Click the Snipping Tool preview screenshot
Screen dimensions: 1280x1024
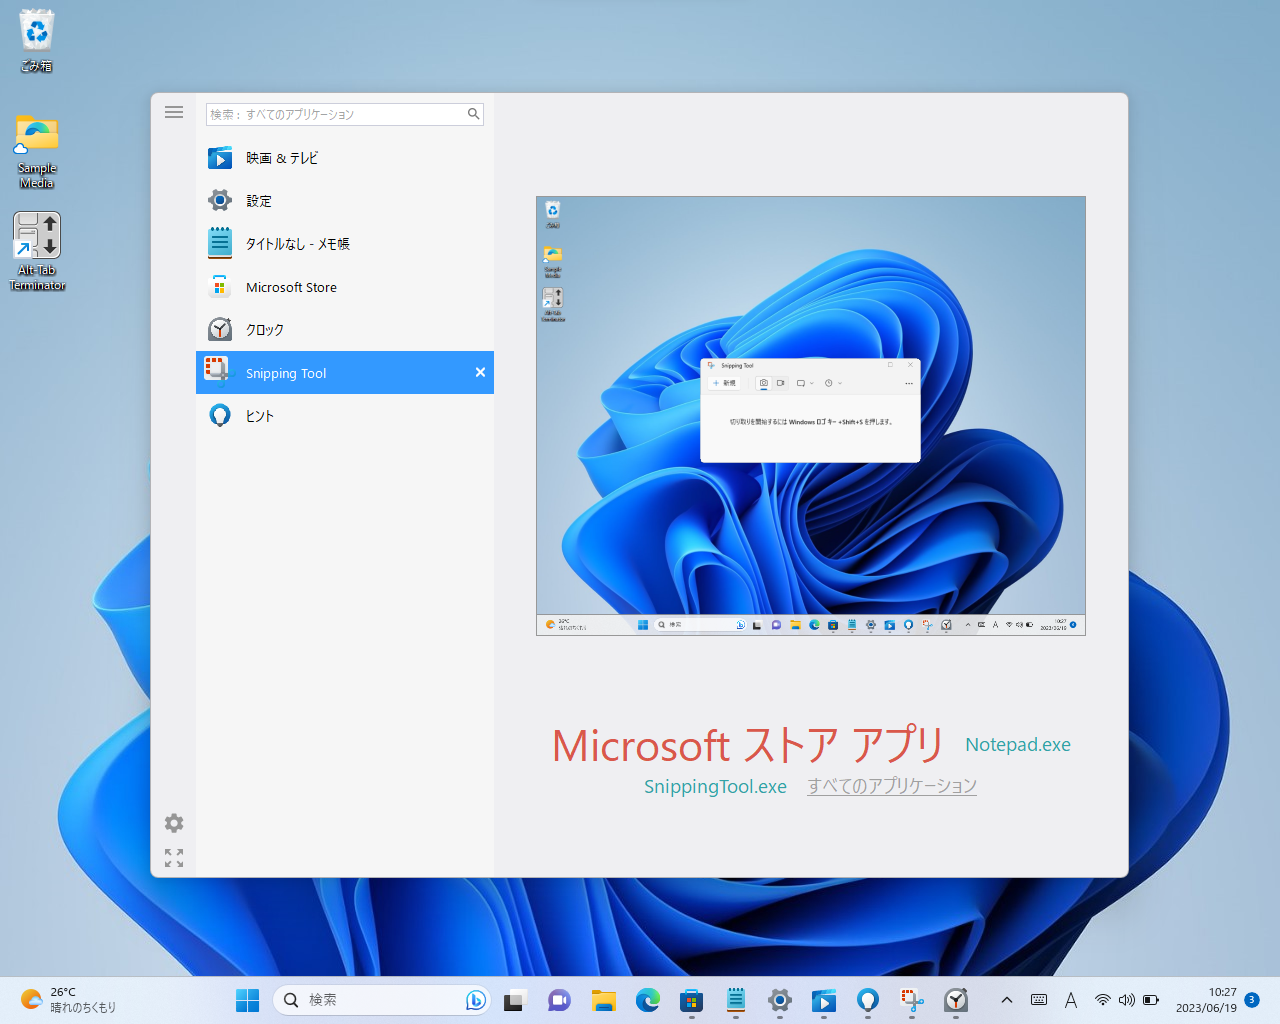tap(810, 414)
